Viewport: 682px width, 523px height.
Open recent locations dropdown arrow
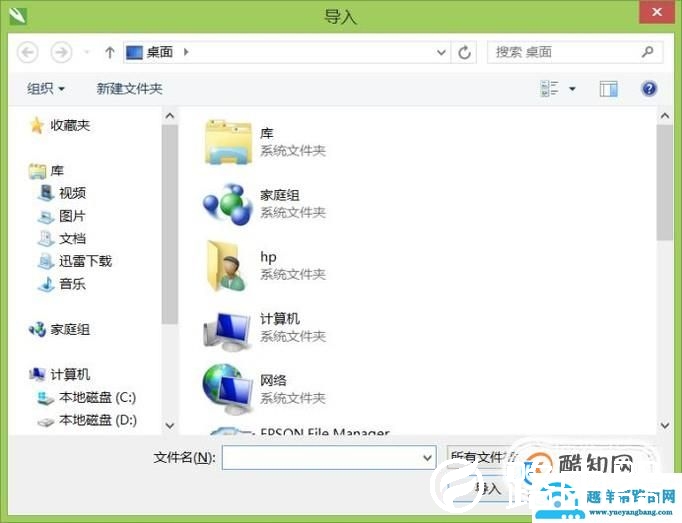[87, 53]
